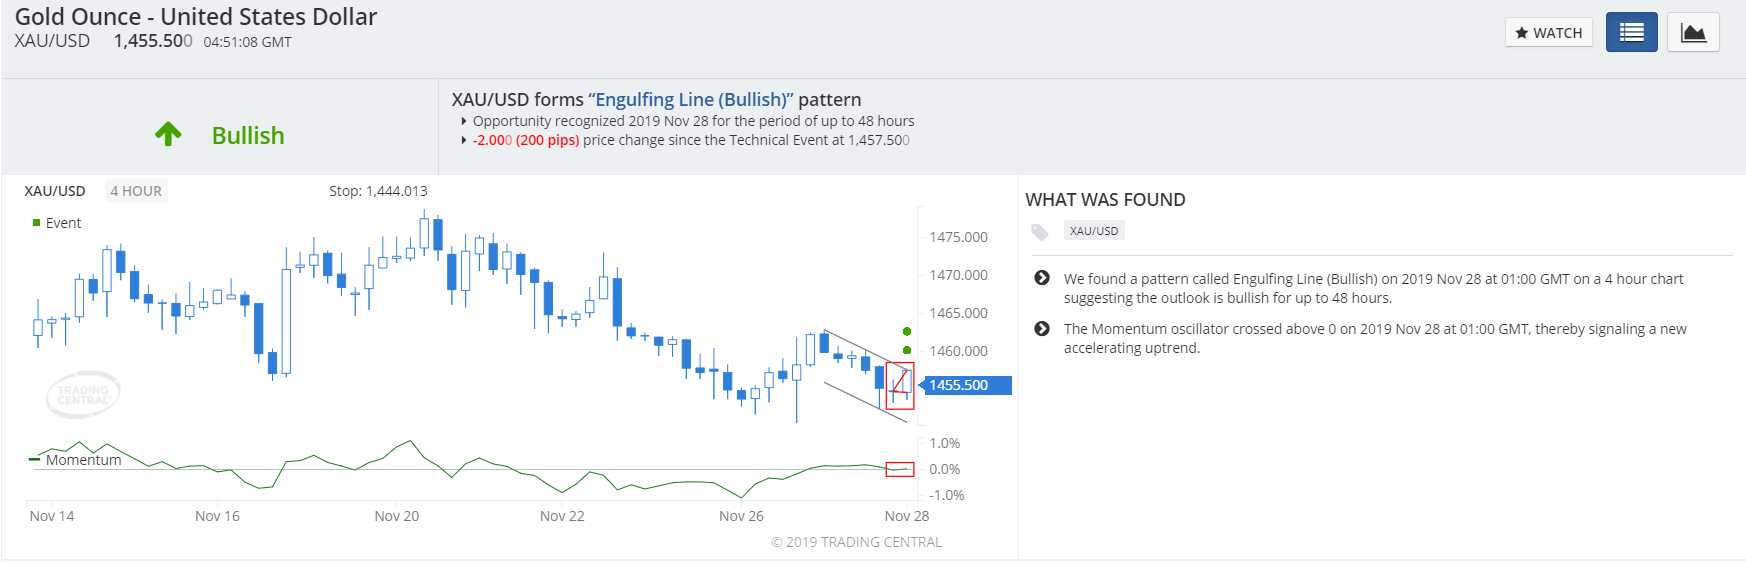The image size is (1746, 564).
Task: Click the tag icon beside XAU/USD
Action: (x=1040, y=232)
